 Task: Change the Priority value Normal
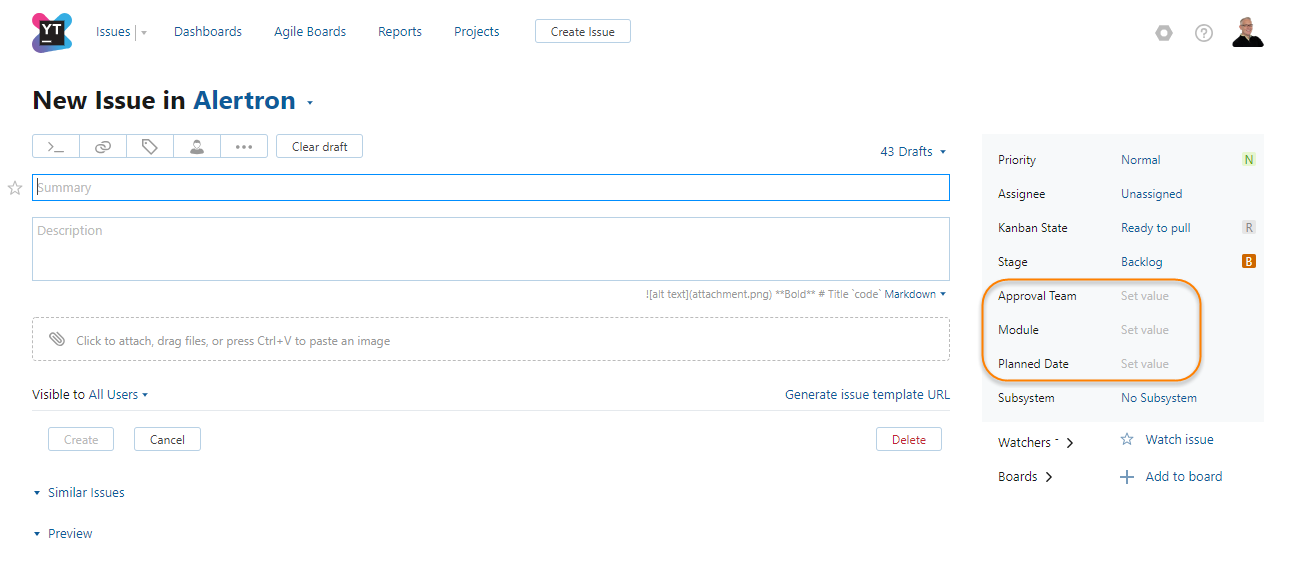pyautogui.click(x=1141, y=160)
